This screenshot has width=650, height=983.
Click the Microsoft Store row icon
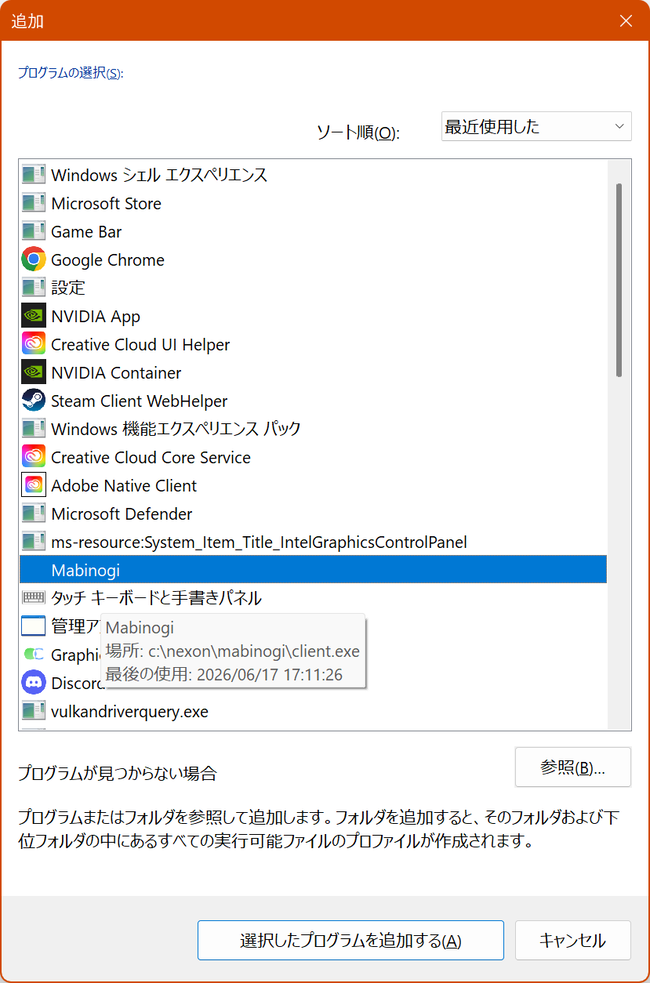tap(33, 202)
